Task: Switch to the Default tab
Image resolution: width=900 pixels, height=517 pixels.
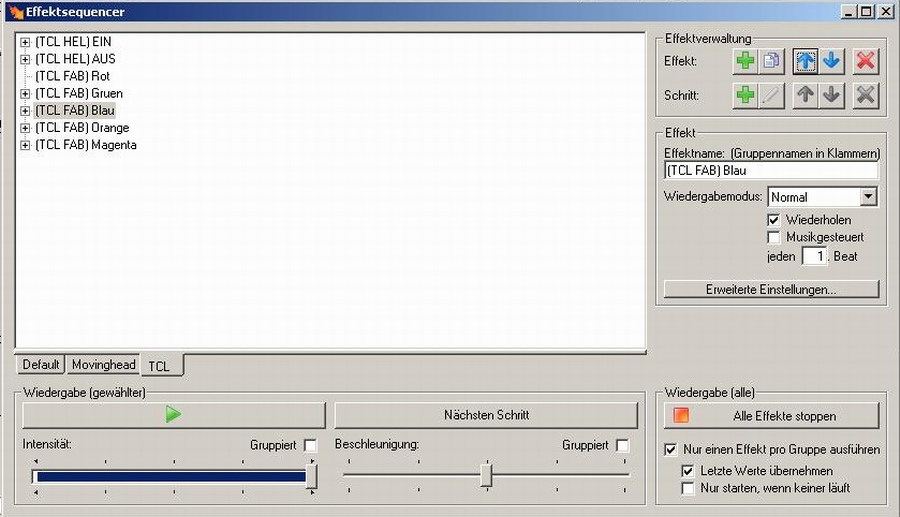Action: click(41, 365)
